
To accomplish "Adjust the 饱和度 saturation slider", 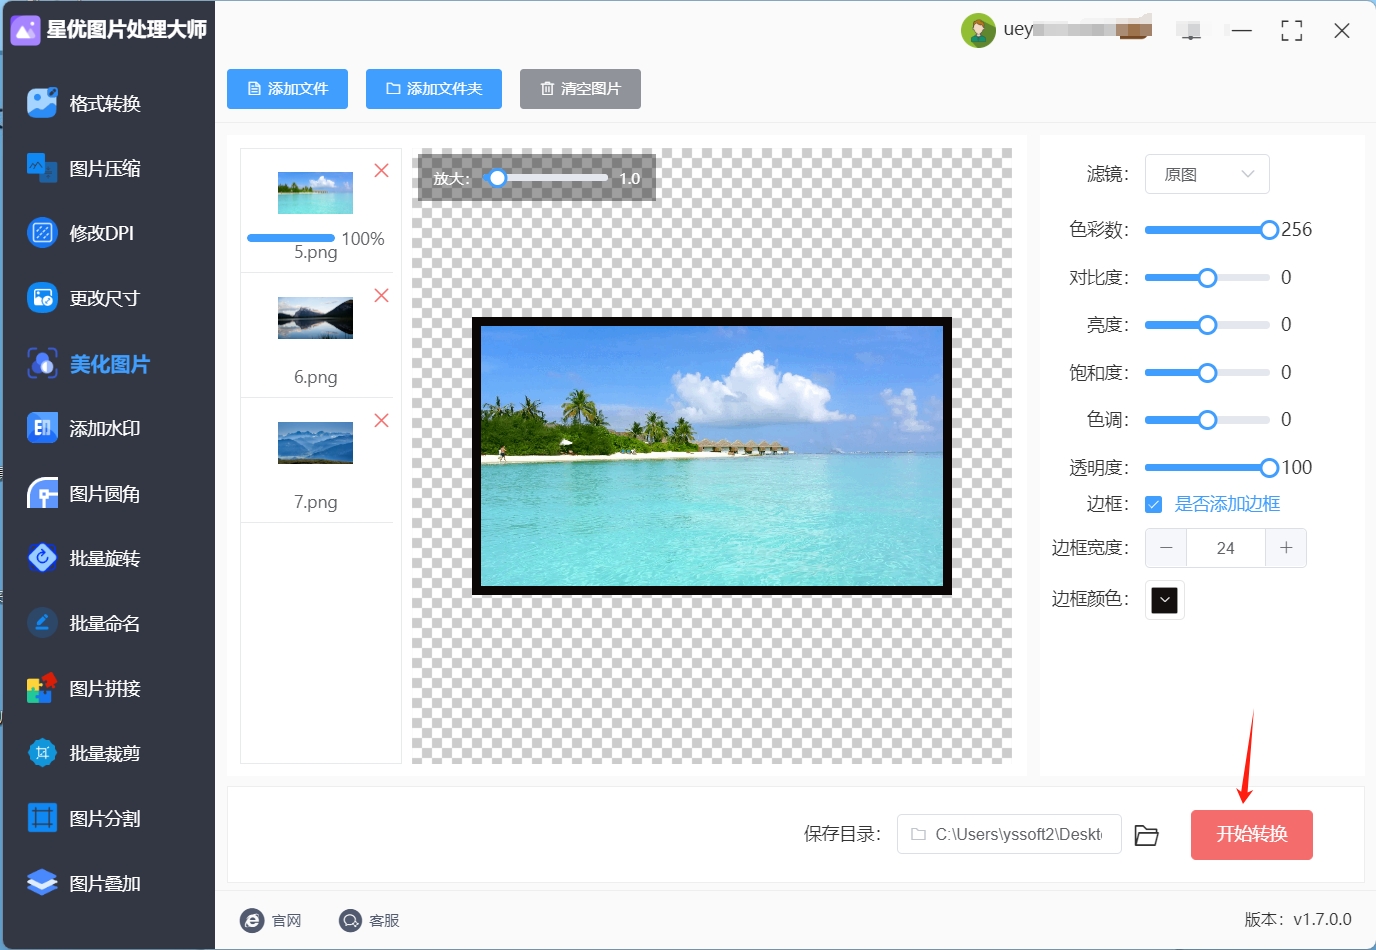I will click(x=1207, y=373).
